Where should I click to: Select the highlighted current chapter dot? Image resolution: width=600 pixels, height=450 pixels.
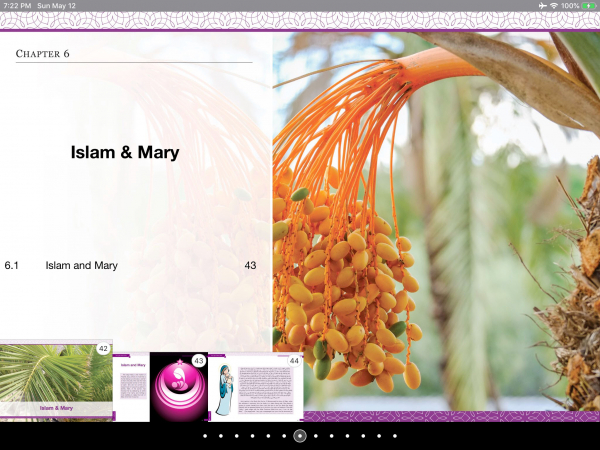pos(299,436)
